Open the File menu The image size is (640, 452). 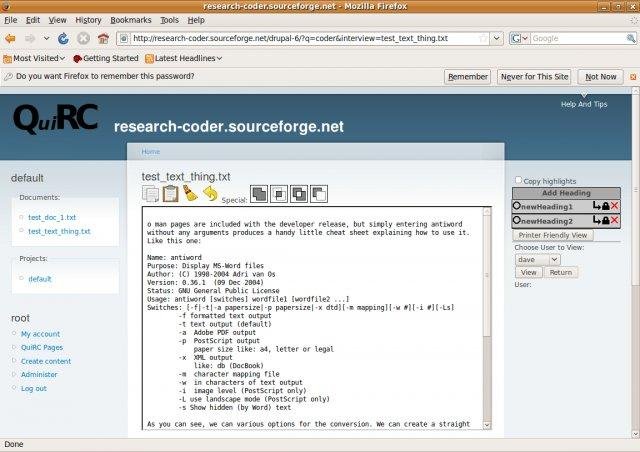11,20
